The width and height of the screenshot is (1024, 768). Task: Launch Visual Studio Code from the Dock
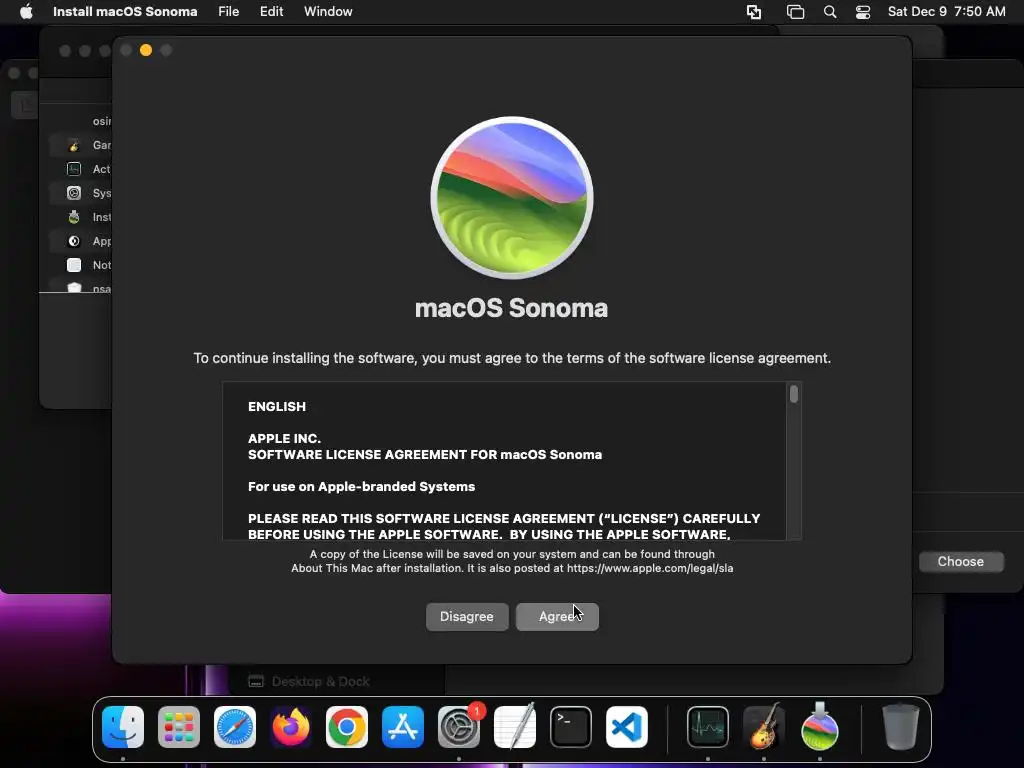pyautogui.click(x=627, y=727)
